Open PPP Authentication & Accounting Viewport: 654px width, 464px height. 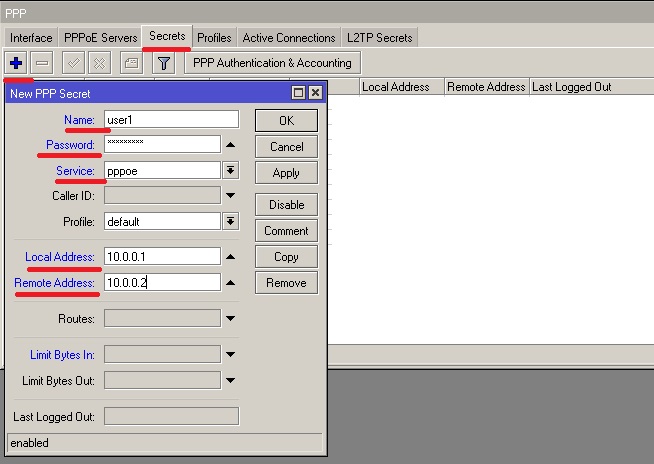coord(272,63)
